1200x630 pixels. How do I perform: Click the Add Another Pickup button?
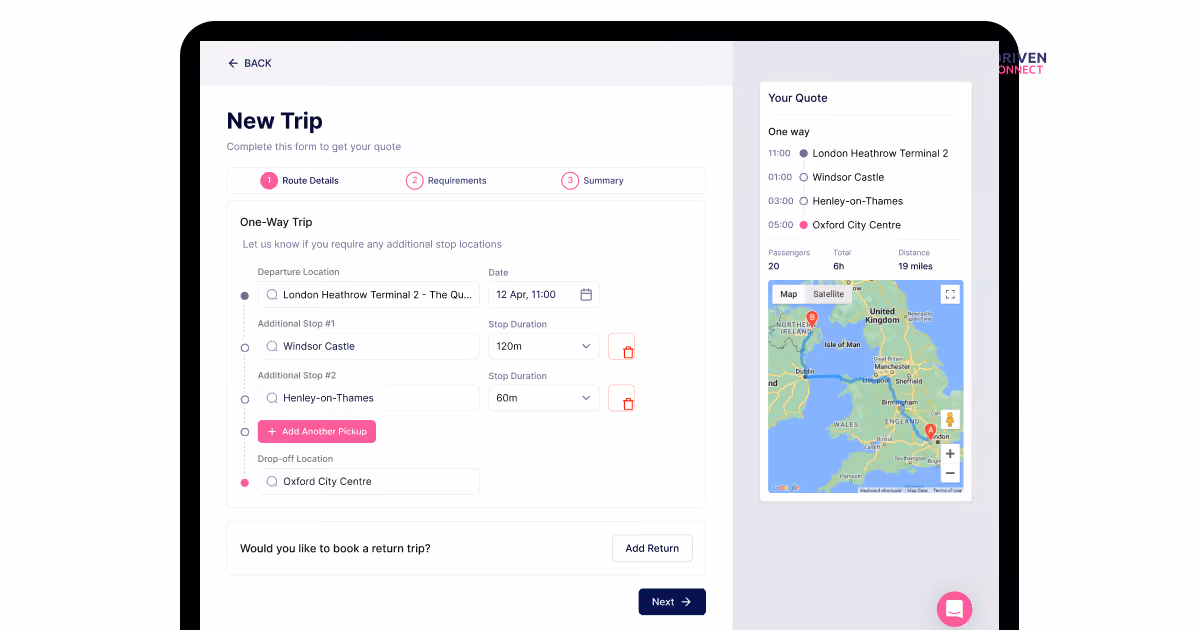tap(316, 431)
